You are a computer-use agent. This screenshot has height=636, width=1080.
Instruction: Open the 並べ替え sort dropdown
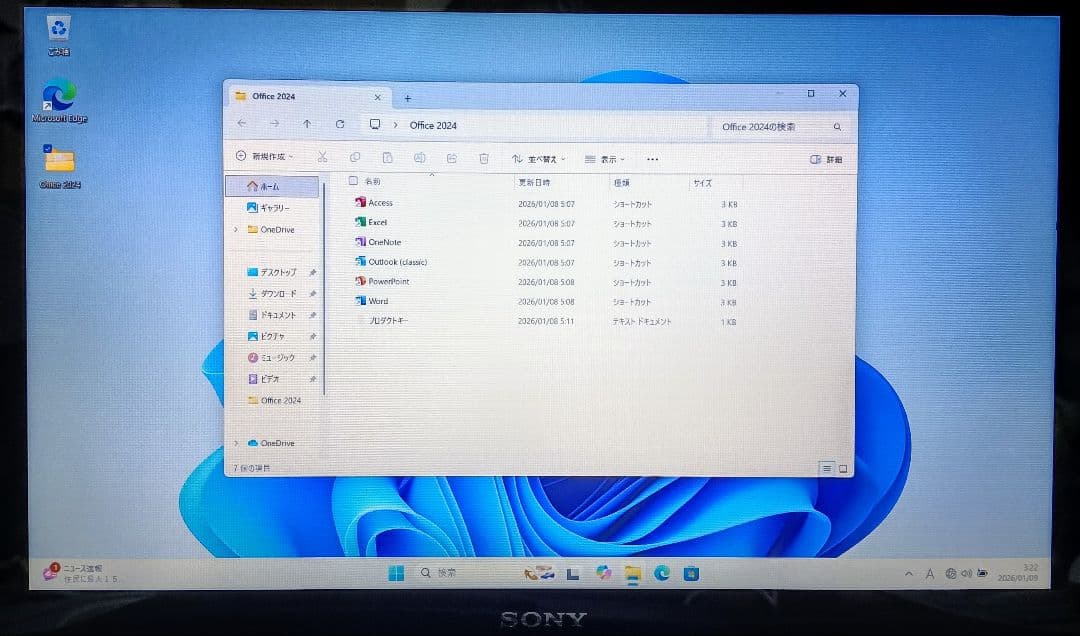pos(540,158)
